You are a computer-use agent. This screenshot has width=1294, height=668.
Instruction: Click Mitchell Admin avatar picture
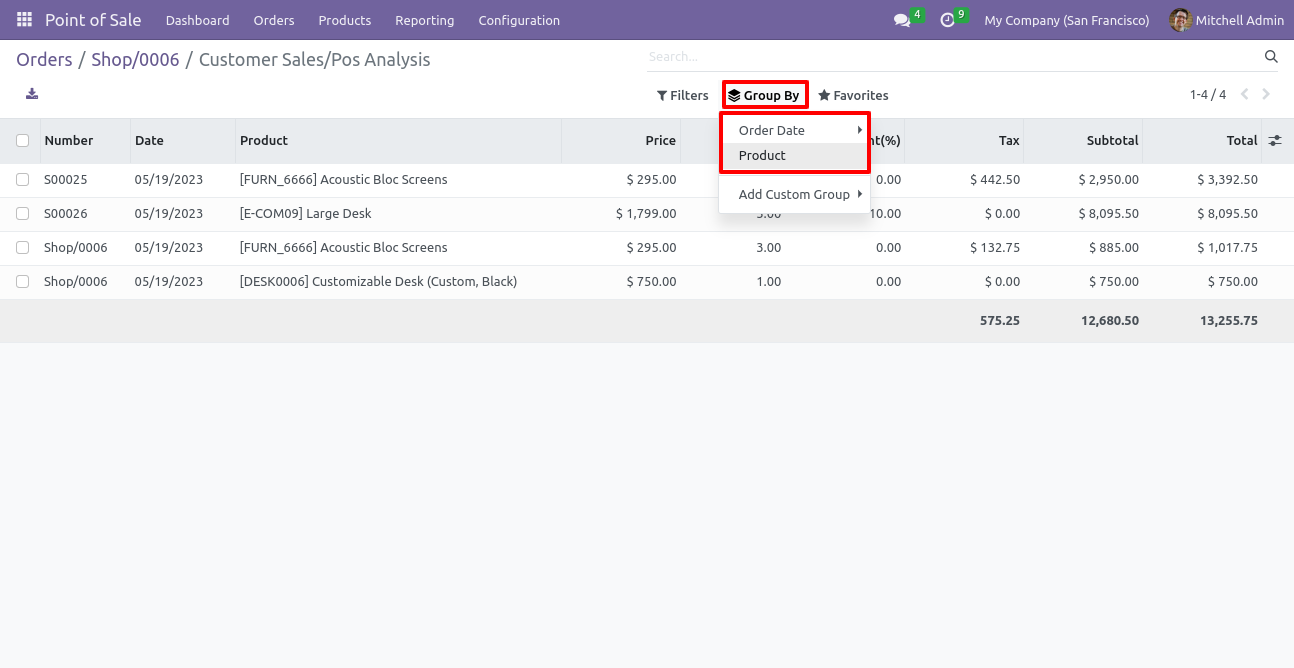pyautogui.click(x=1180, y=20)
